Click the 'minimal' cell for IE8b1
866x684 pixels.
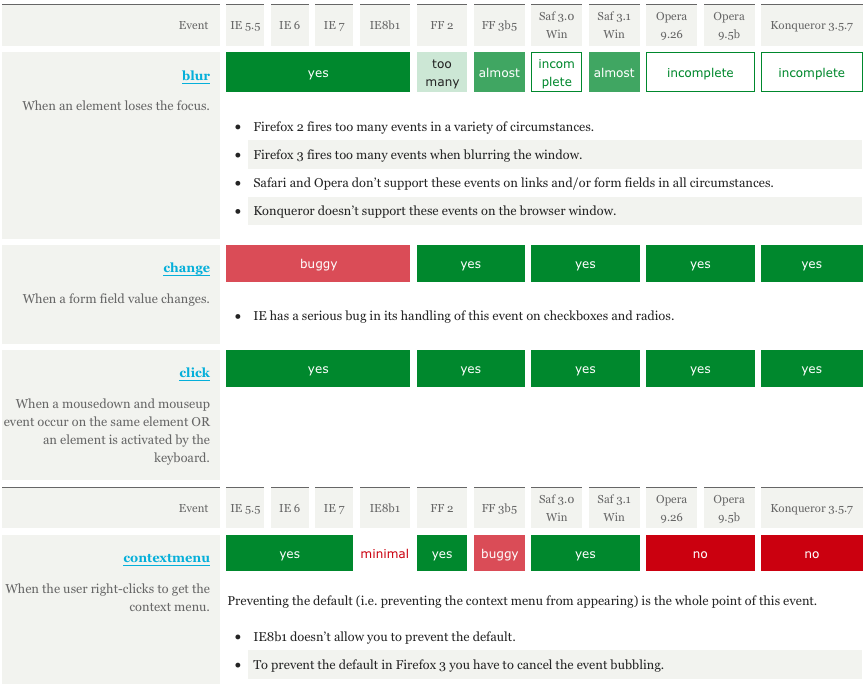tap(384, 553)
